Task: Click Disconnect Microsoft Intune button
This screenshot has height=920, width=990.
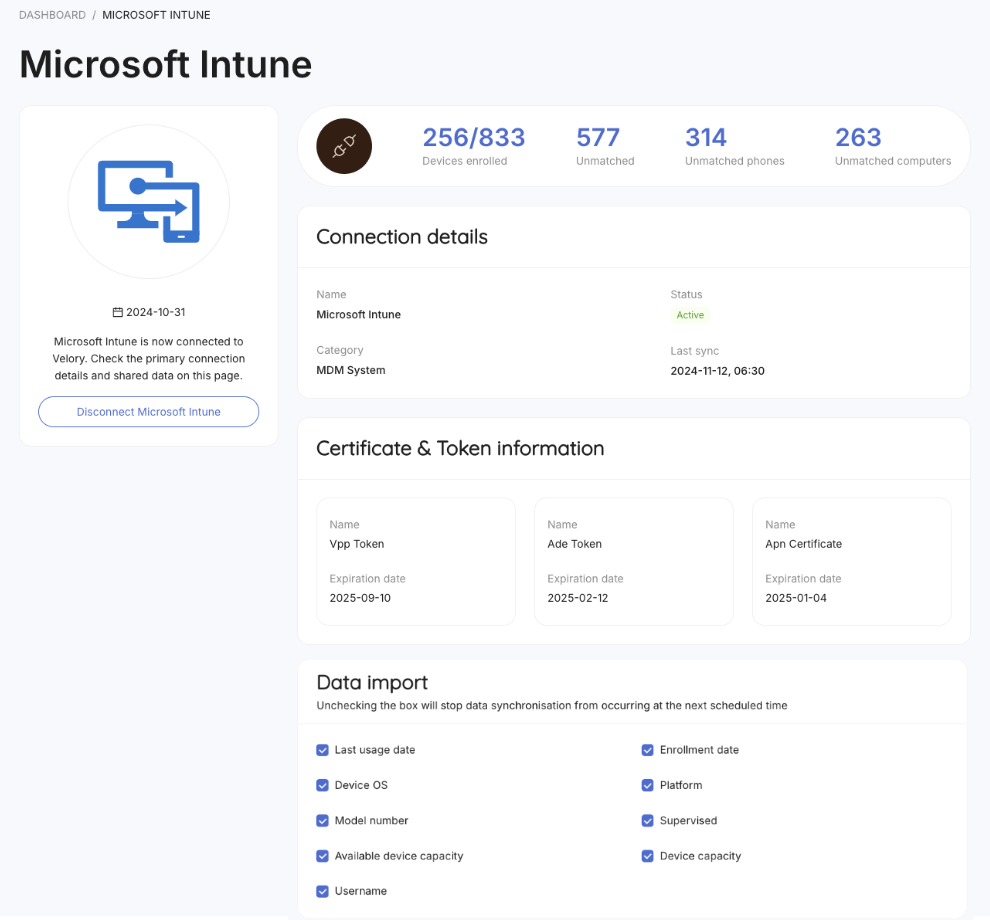Action: point(148,412)
